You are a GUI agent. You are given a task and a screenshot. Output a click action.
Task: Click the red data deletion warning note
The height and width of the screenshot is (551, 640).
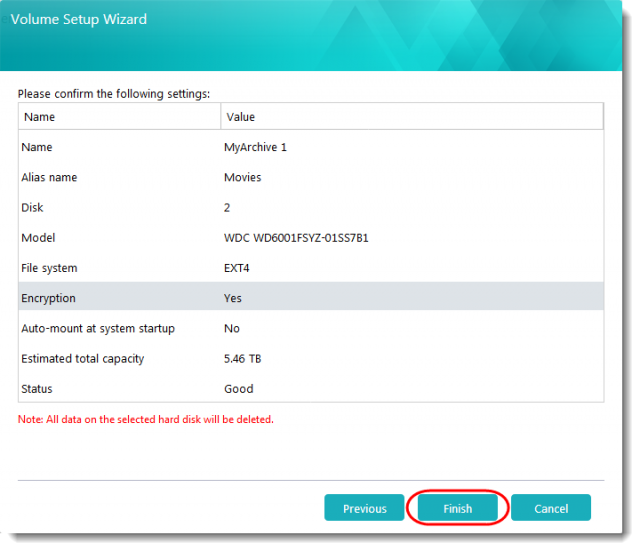point(146,419)
